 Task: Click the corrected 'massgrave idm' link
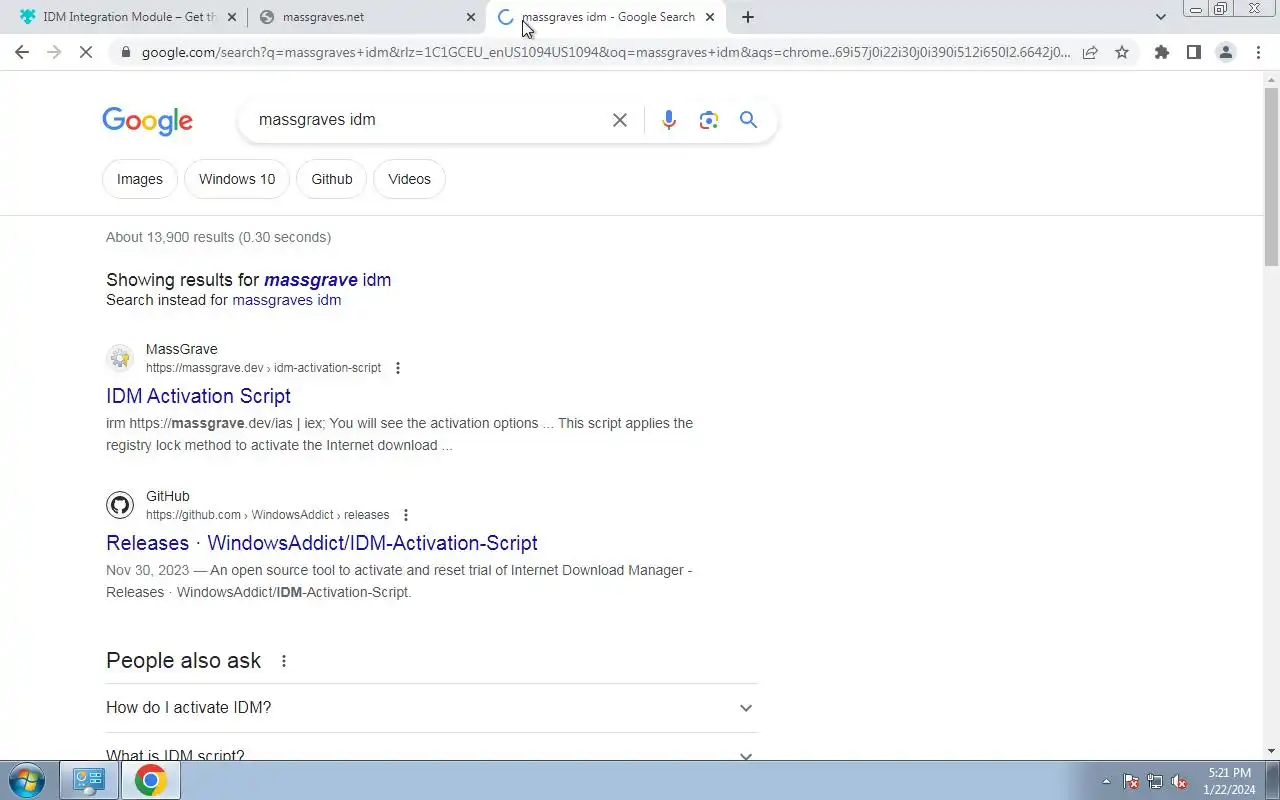pyautogui.click(x=327, y=280)
